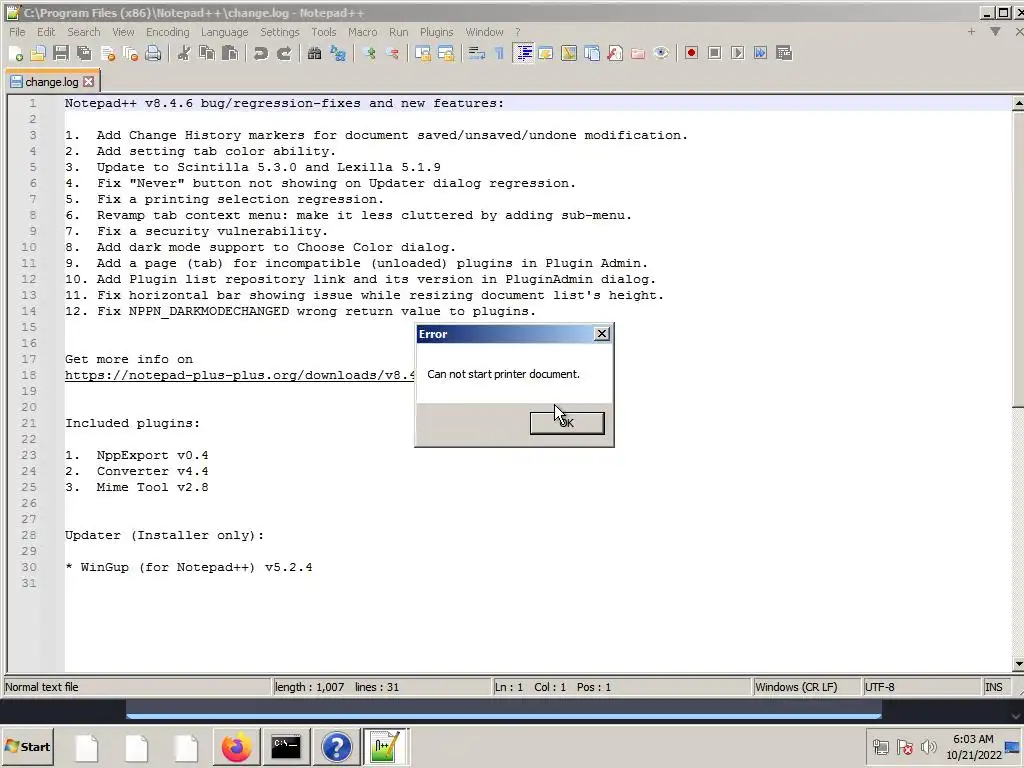Click the Redo arrow icon
Screen dimensions: 1024x768
point(283,54)
